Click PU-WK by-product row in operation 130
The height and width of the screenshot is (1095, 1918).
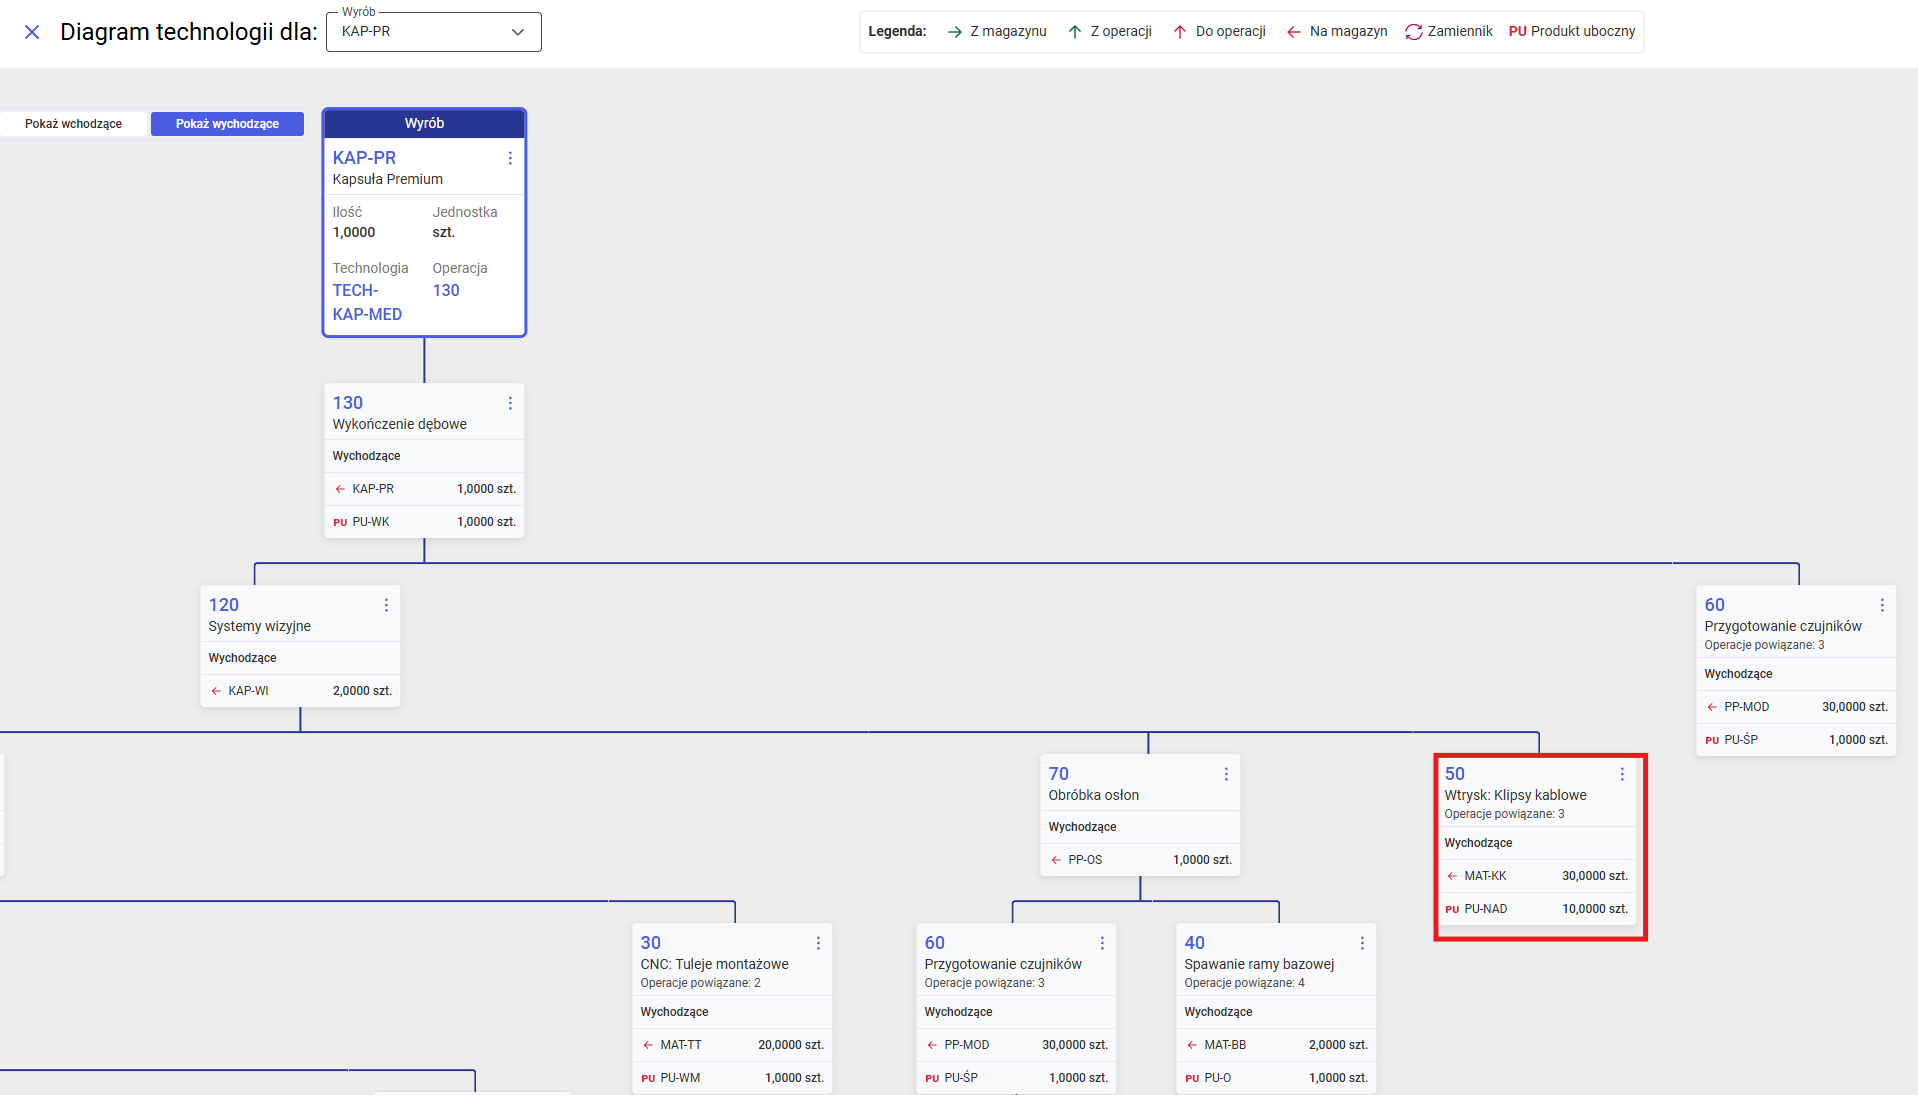(424, 522)
